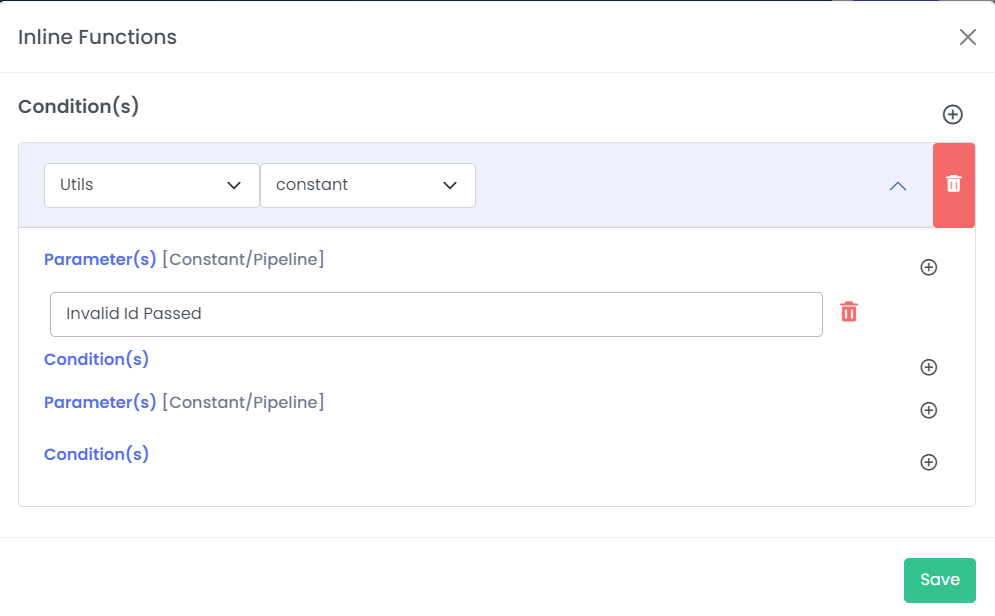The width and height of the screenshot is (995, 616).
Task: Click the bold Condition(s) heading
Action: (78, 106)
